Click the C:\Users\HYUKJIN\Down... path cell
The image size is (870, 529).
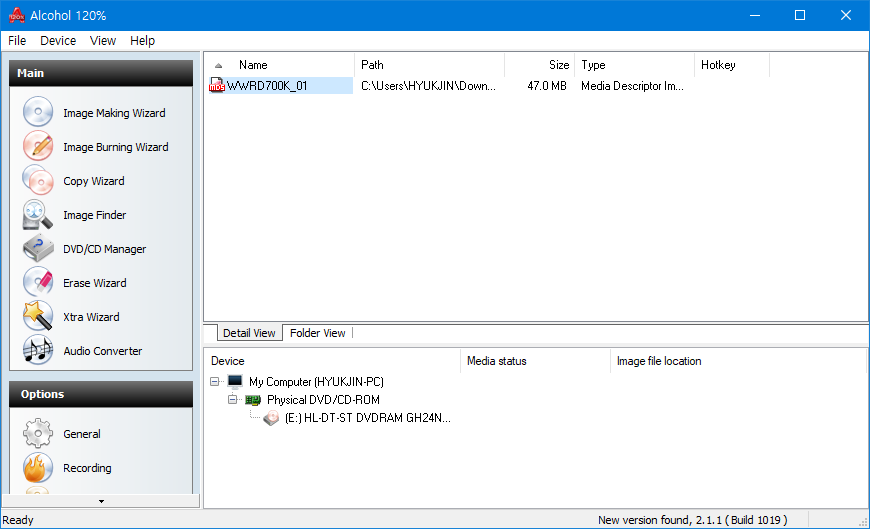pos(428,85)
